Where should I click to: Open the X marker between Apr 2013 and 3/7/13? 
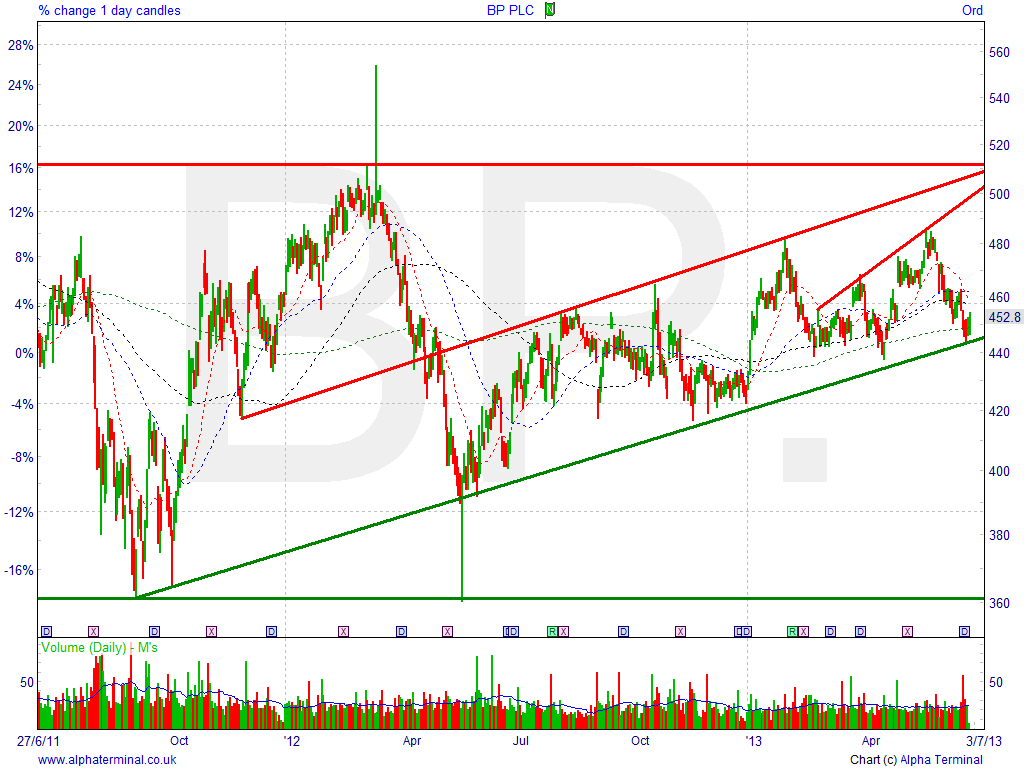click(907, 632)
